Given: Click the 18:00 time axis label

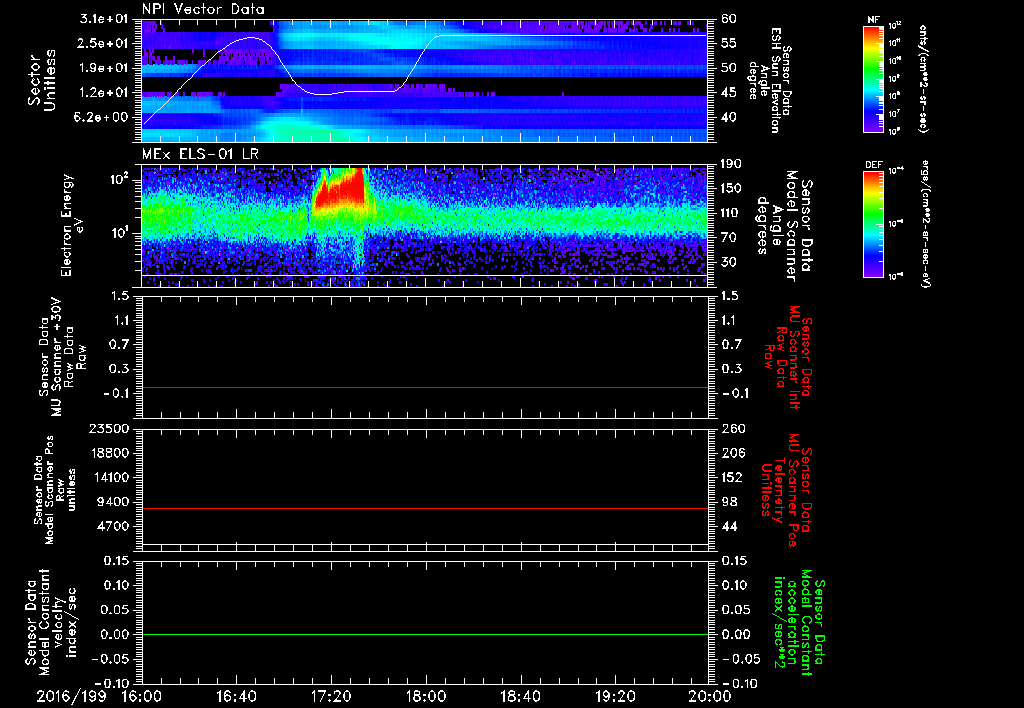Looking at the screenshot, I should coord(426,696).
